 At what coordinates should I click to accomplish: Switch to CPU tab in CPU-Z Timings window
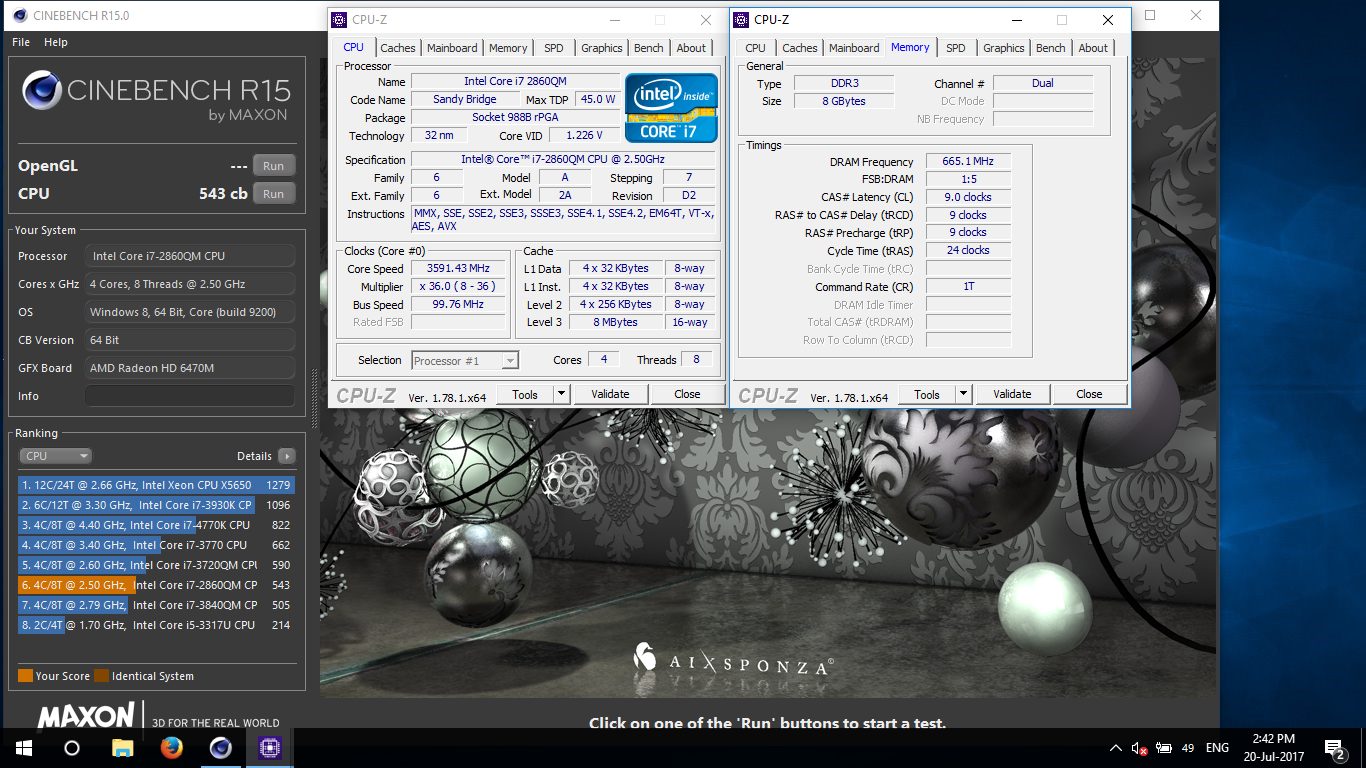756,48
